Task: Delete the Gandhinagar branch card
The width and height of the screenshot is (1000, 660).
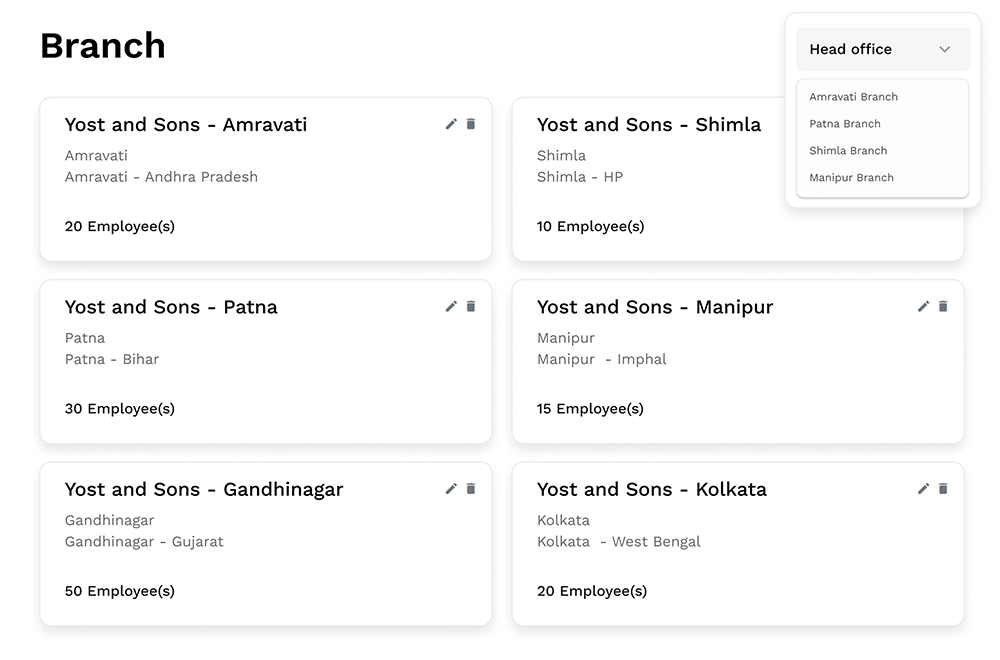Action: (x=471, y=489)
